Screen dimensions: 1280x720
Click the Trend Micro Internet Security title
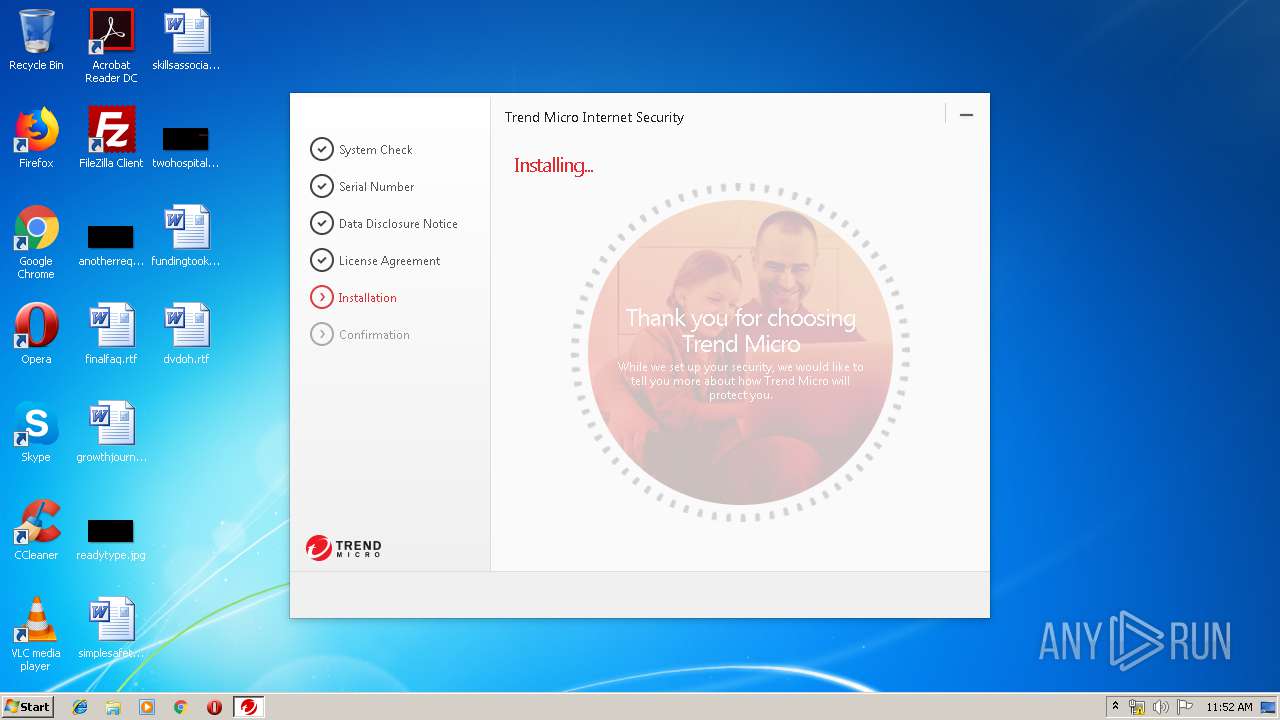click(x=594, y=117)
